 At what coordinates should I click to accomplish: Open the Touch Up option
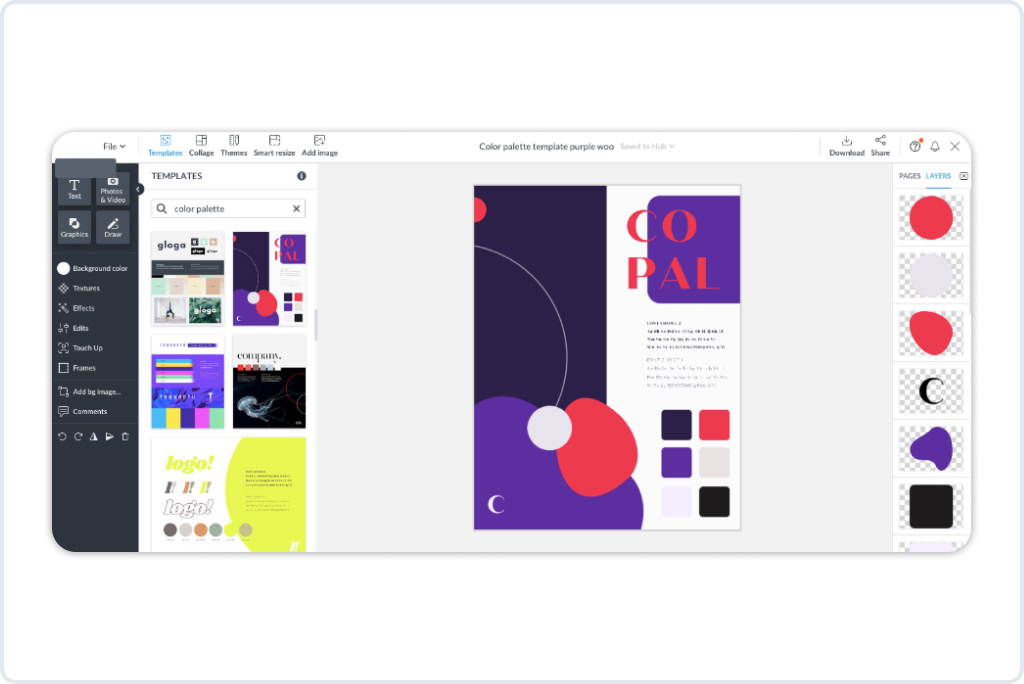pyautogui.click(x=80, y=348)
